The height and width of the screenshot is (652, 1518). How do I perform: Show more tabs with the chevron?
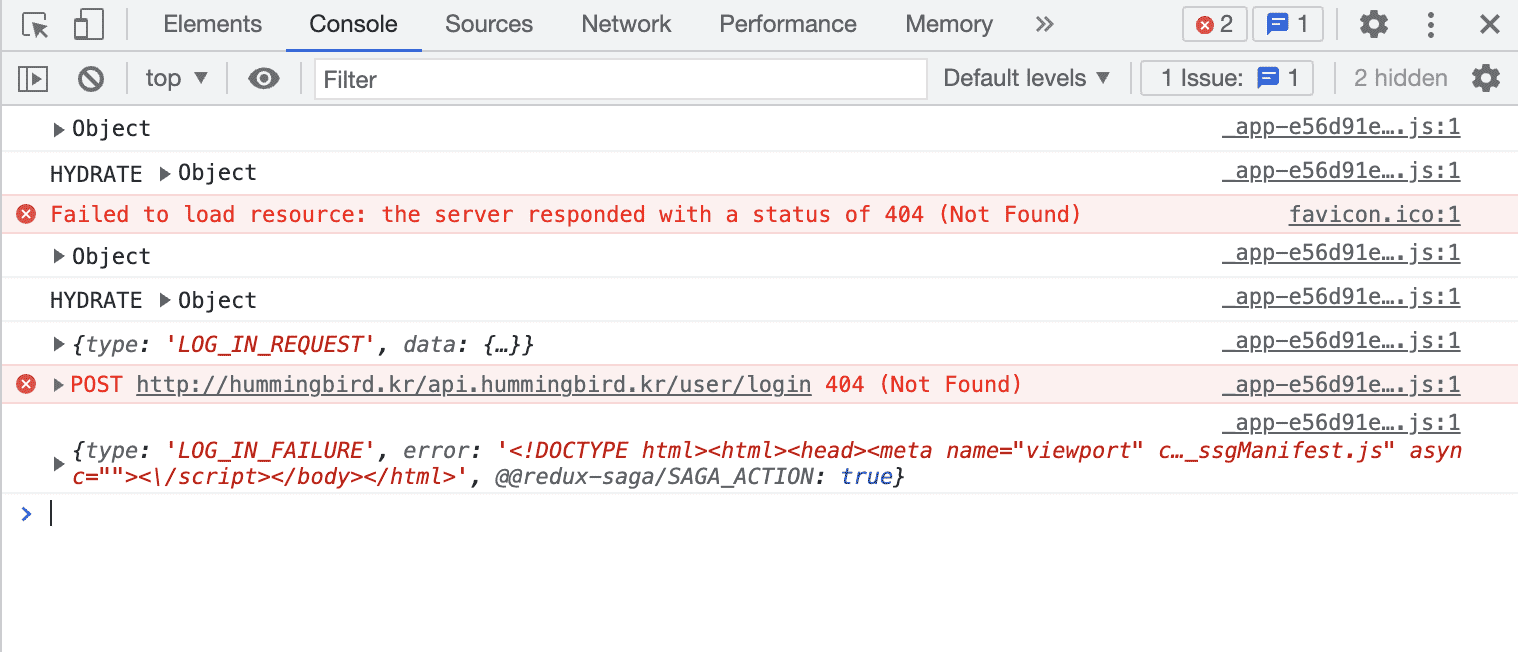(1045, 25)
